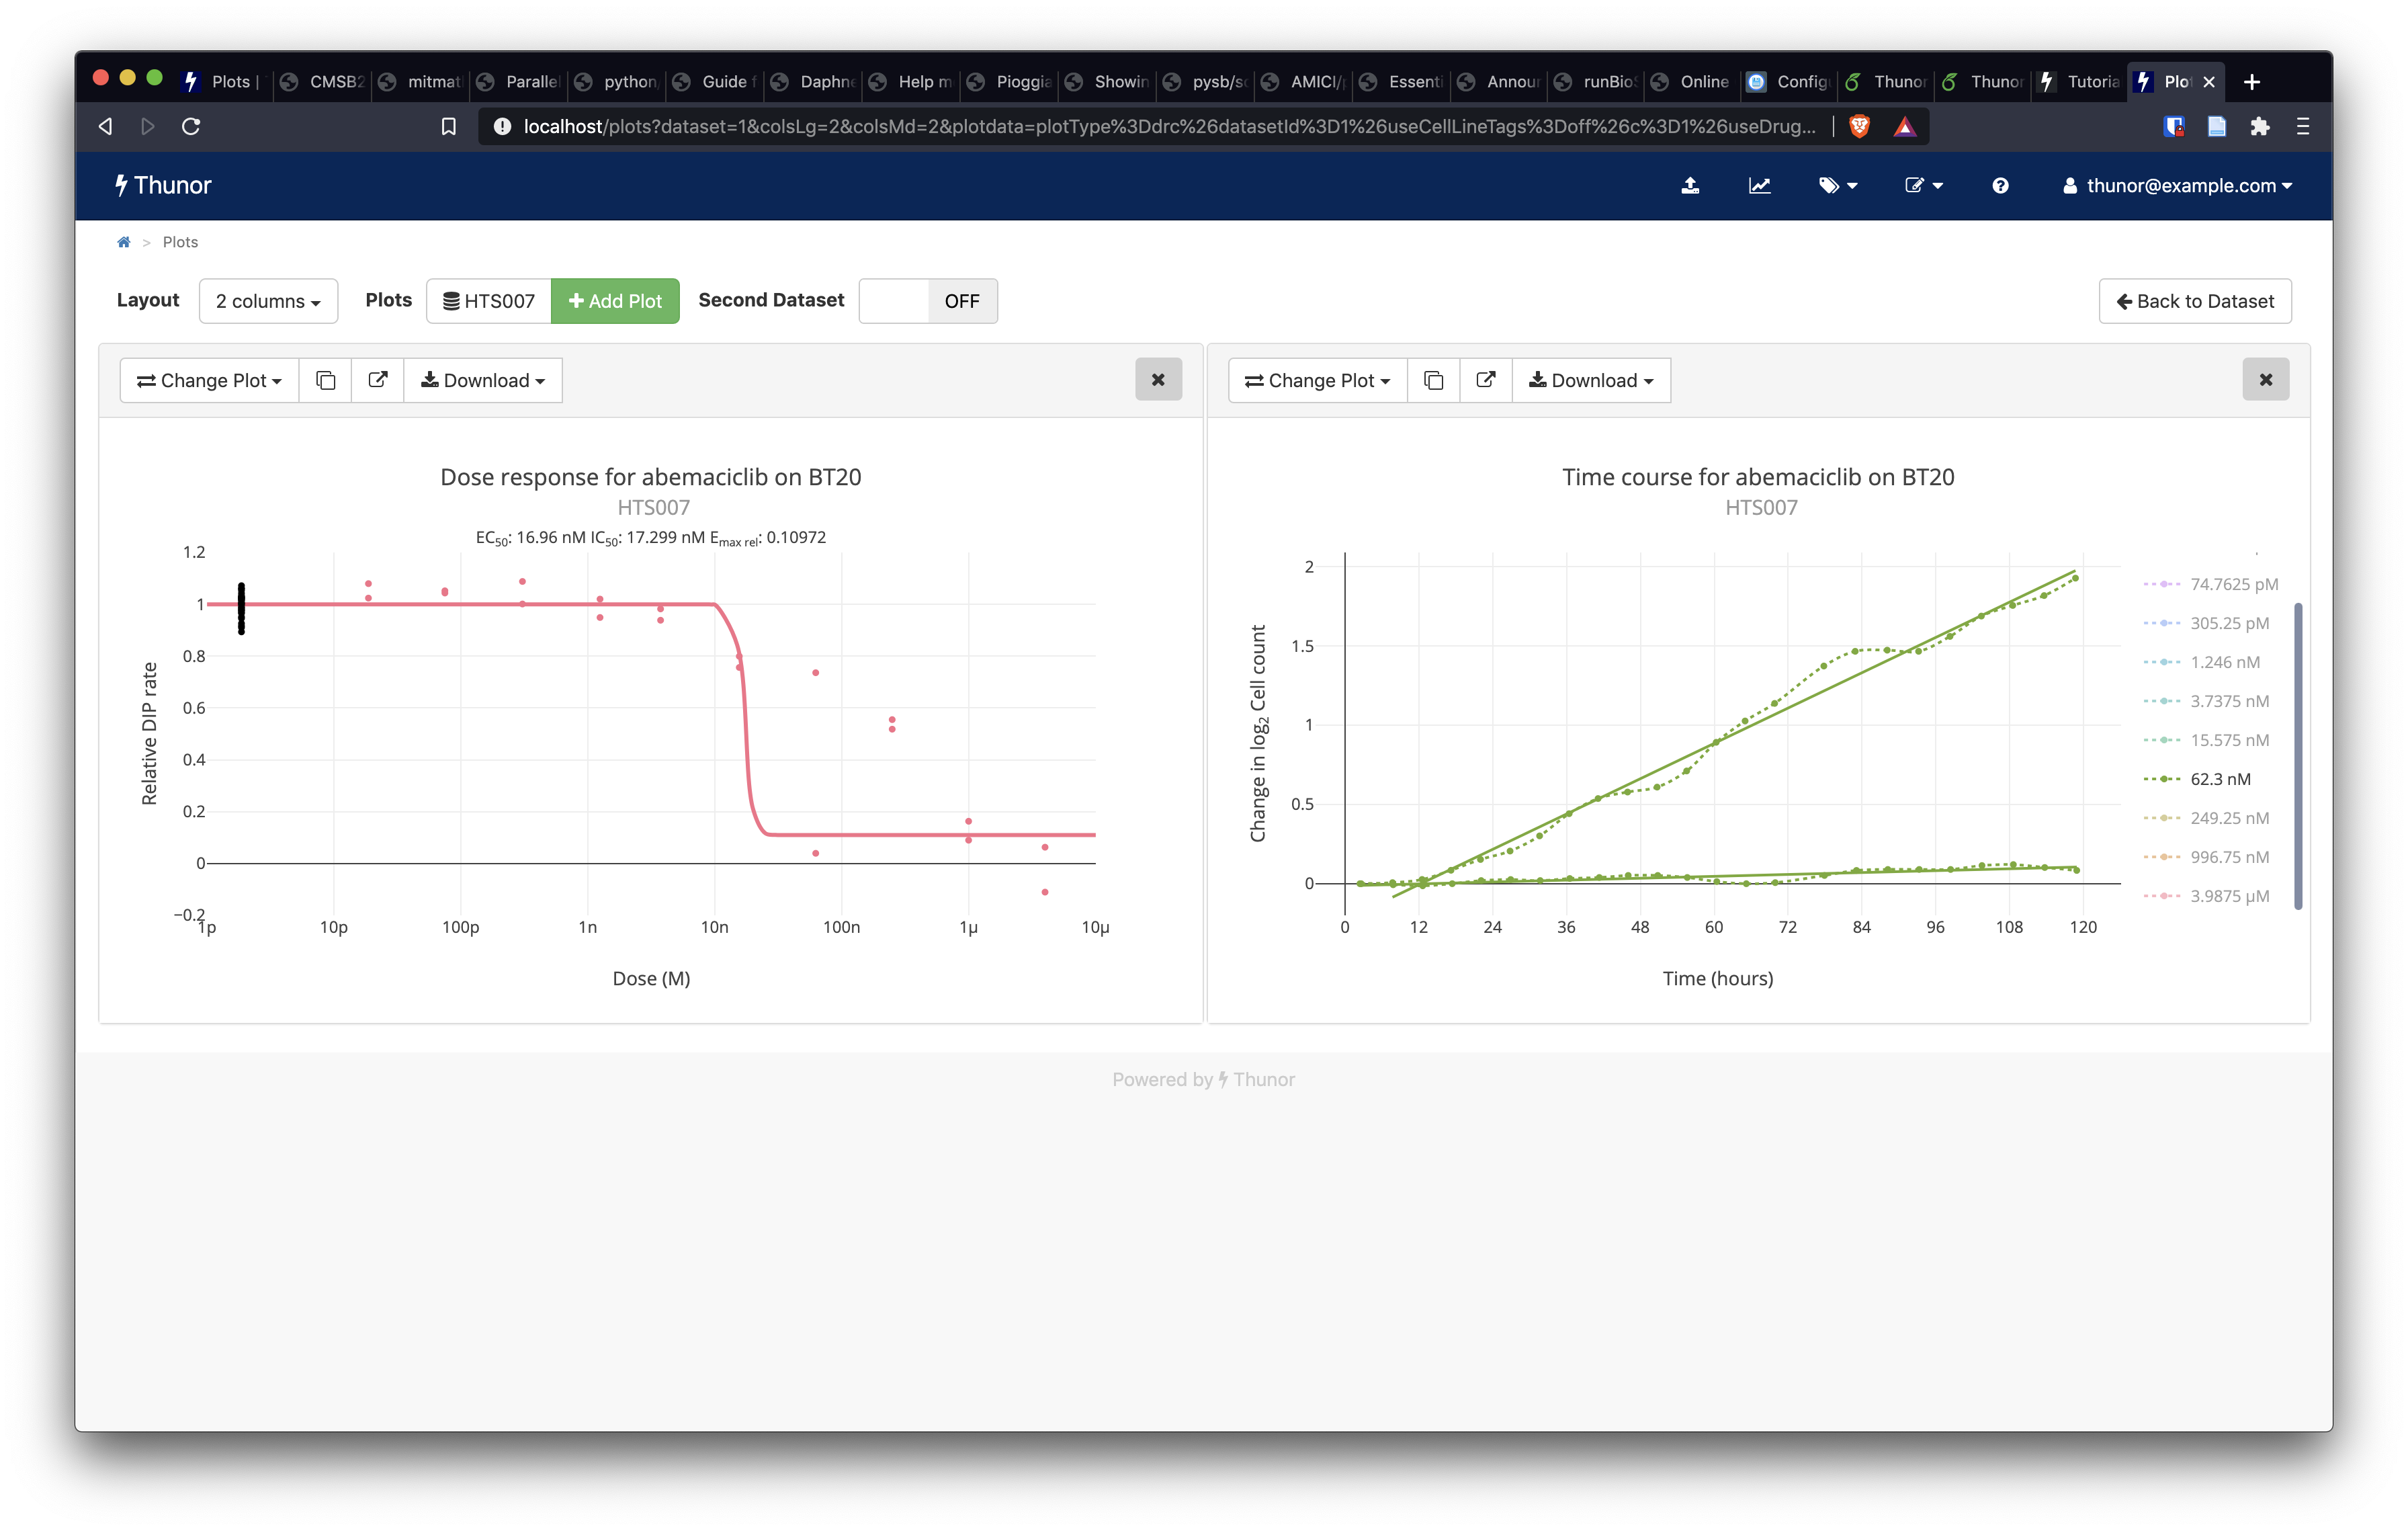Click the help question mark icon
This screenshot has height=1531, width=2408.
click(x=1999, y=185)
